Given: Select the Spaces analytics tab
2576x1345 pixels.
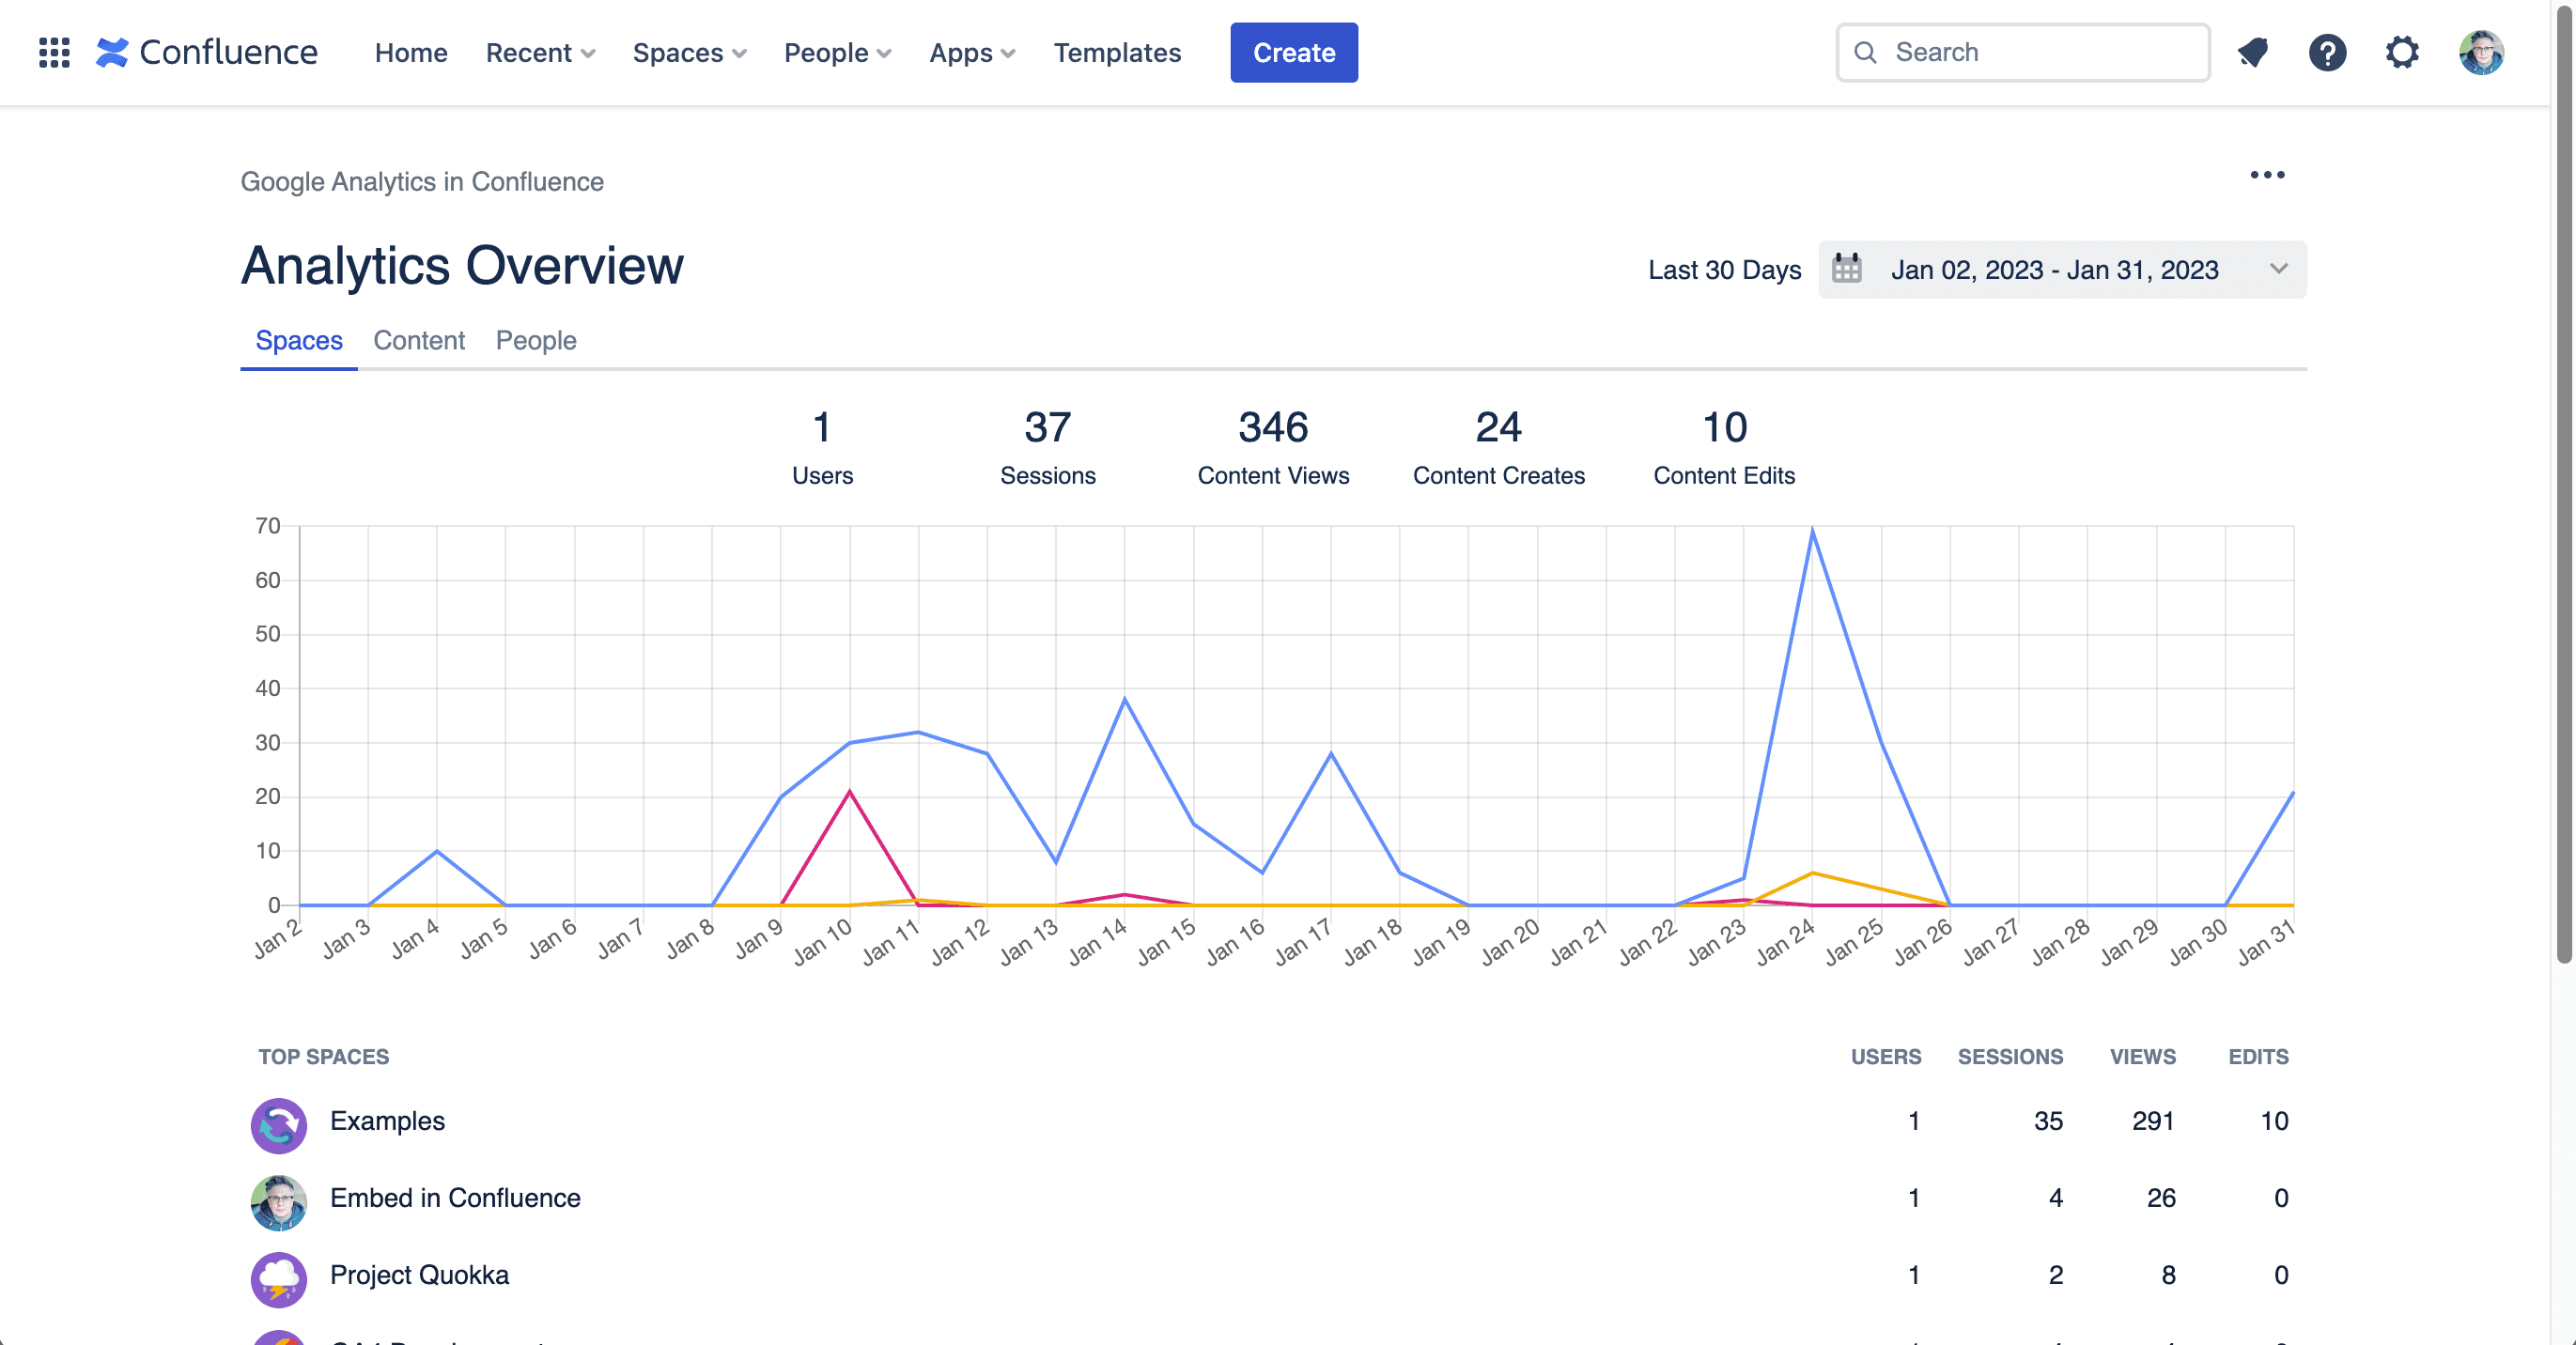Looking at the screenshot, I should tap(299, 340).
